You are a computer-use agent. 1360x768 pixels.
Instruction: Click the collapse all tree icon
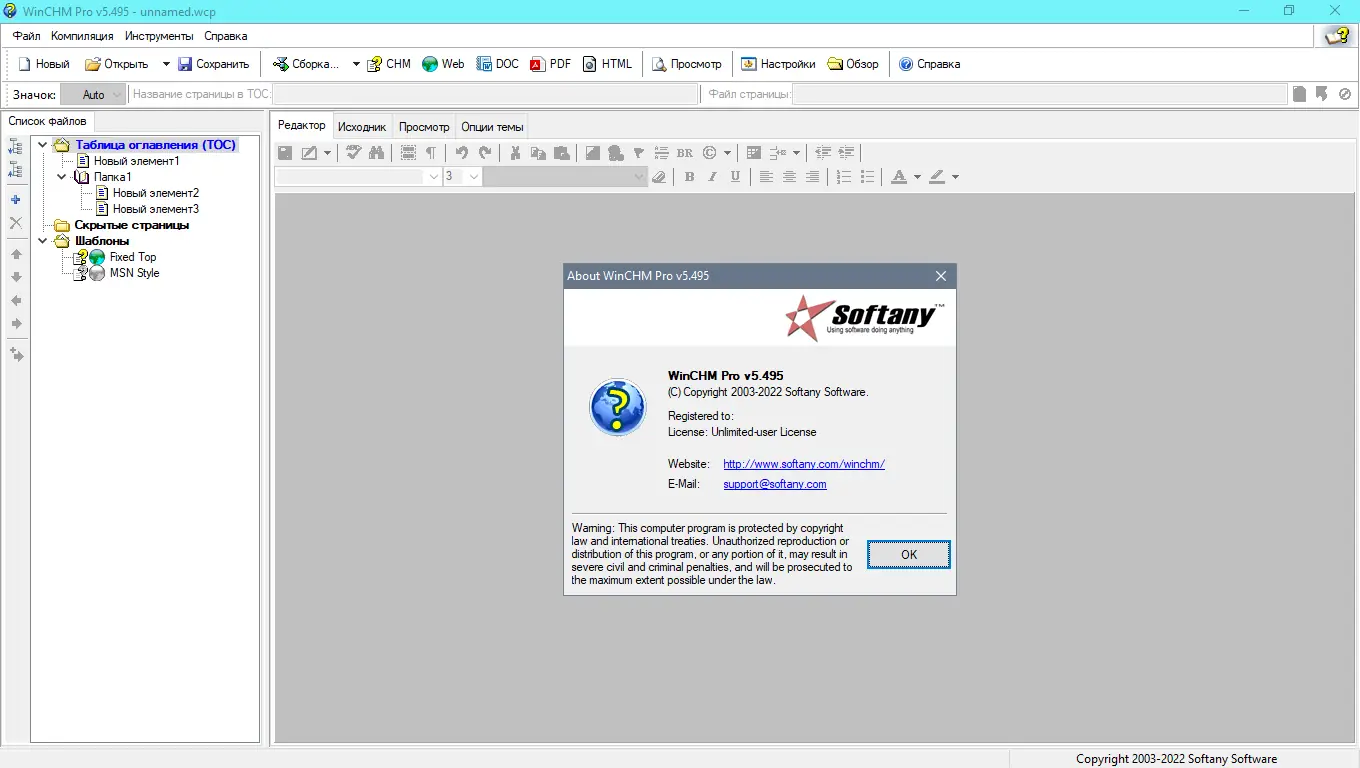[16, 170]
